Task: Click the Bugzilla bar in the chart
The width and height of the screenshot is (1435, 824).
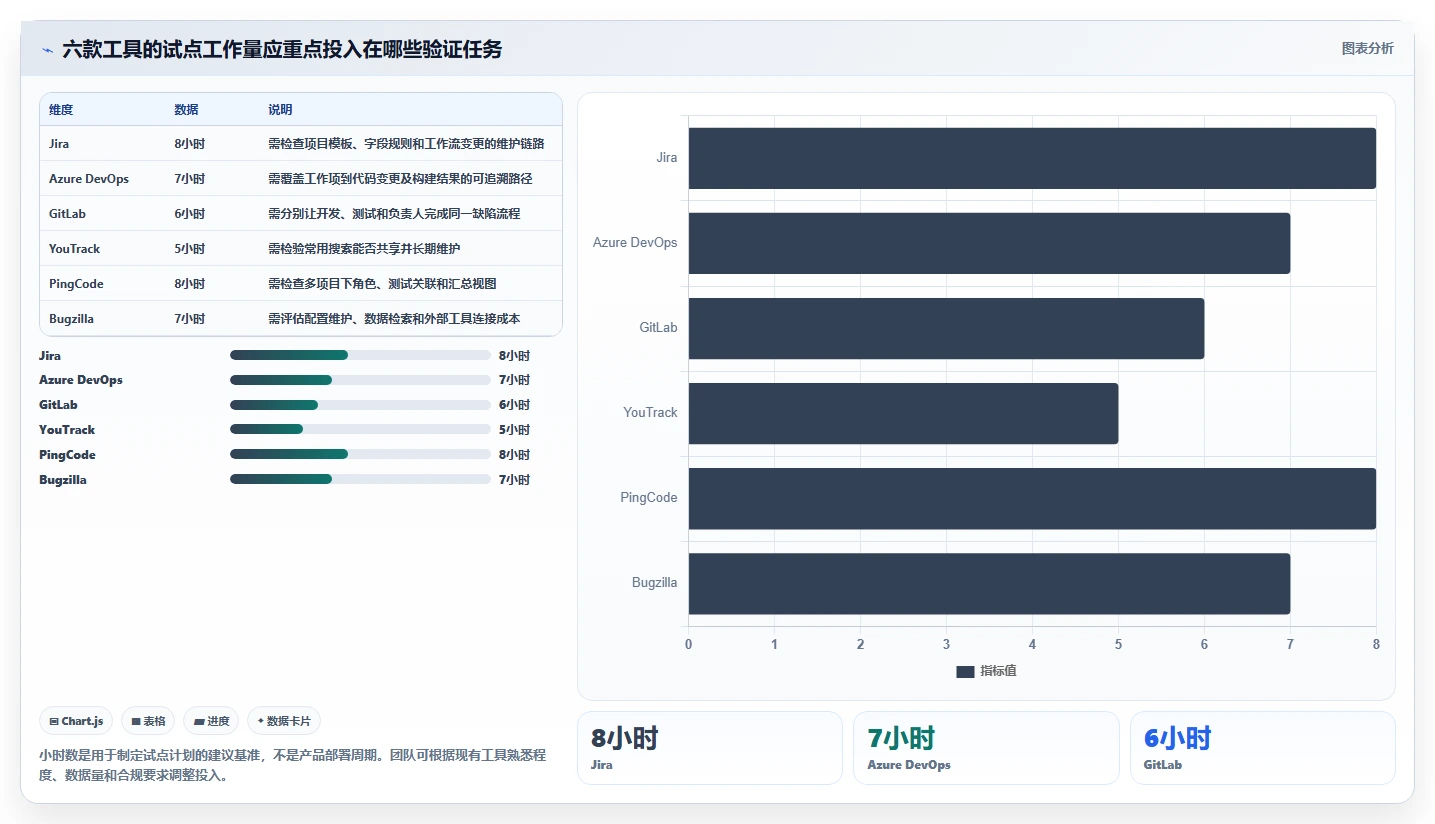Action: (989, 583)
